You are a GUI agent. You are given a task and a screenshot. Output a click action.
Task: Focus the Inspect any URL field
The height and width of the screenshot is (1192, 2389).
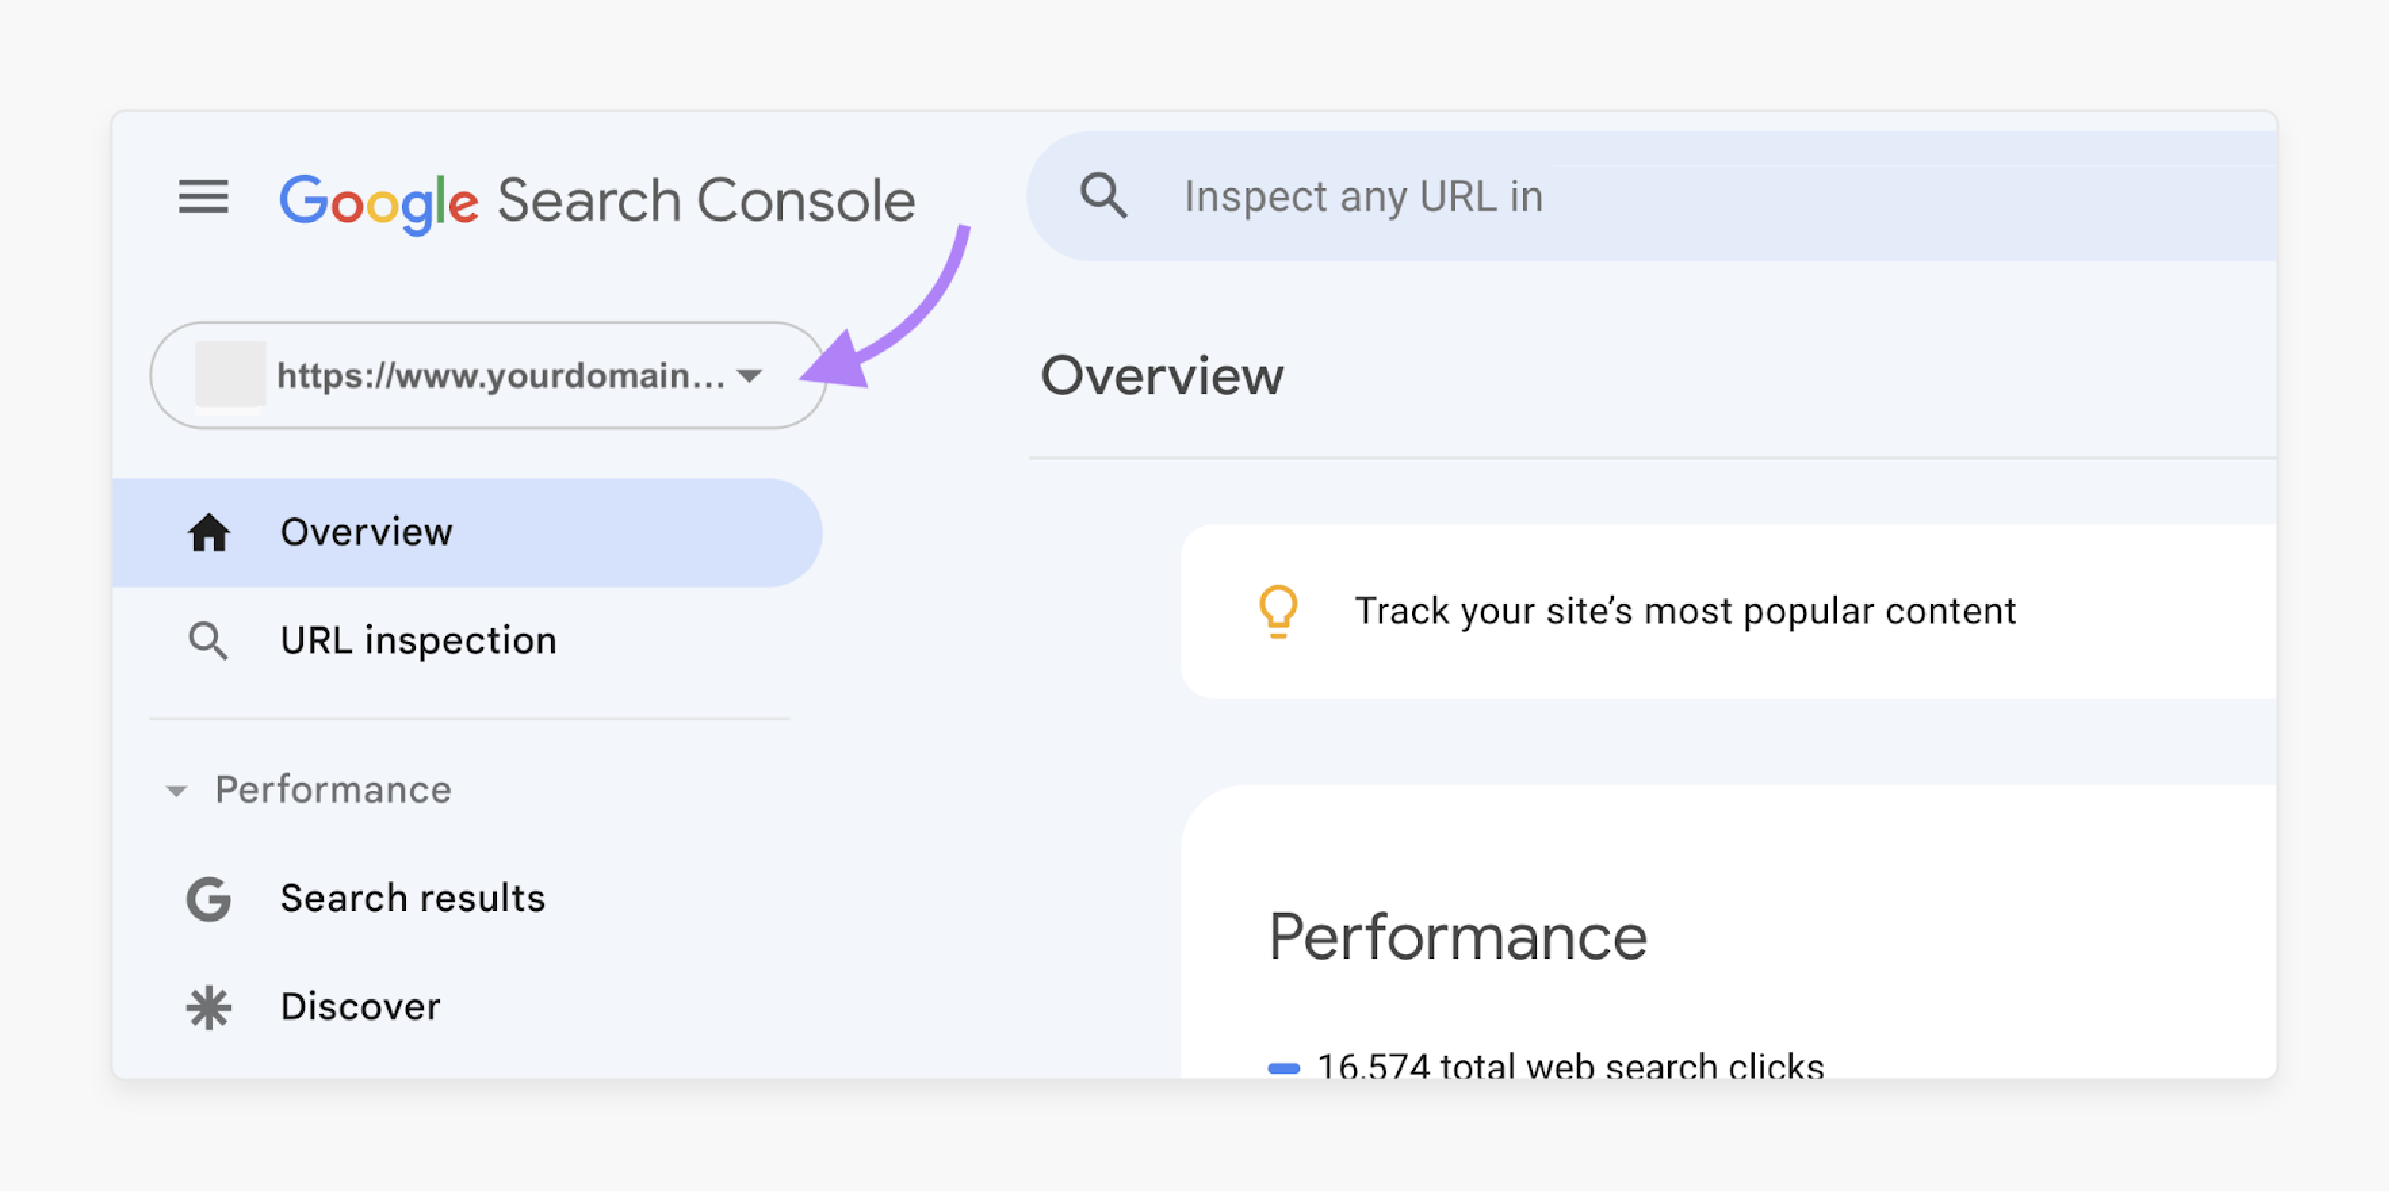(1652, 196)
